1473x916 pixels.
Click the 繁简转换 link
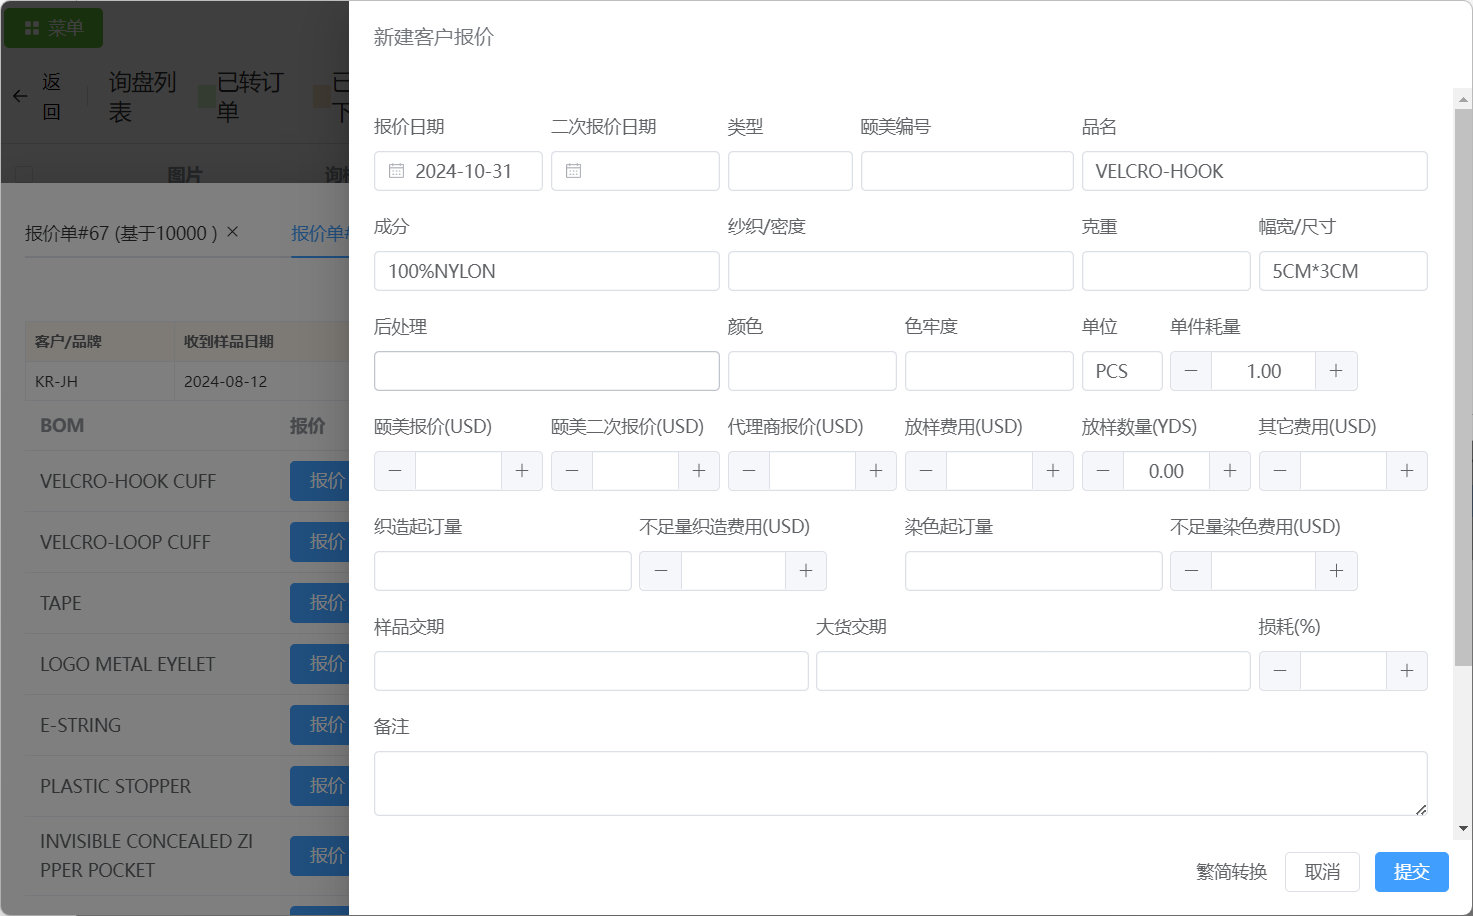pos(1231,872)
